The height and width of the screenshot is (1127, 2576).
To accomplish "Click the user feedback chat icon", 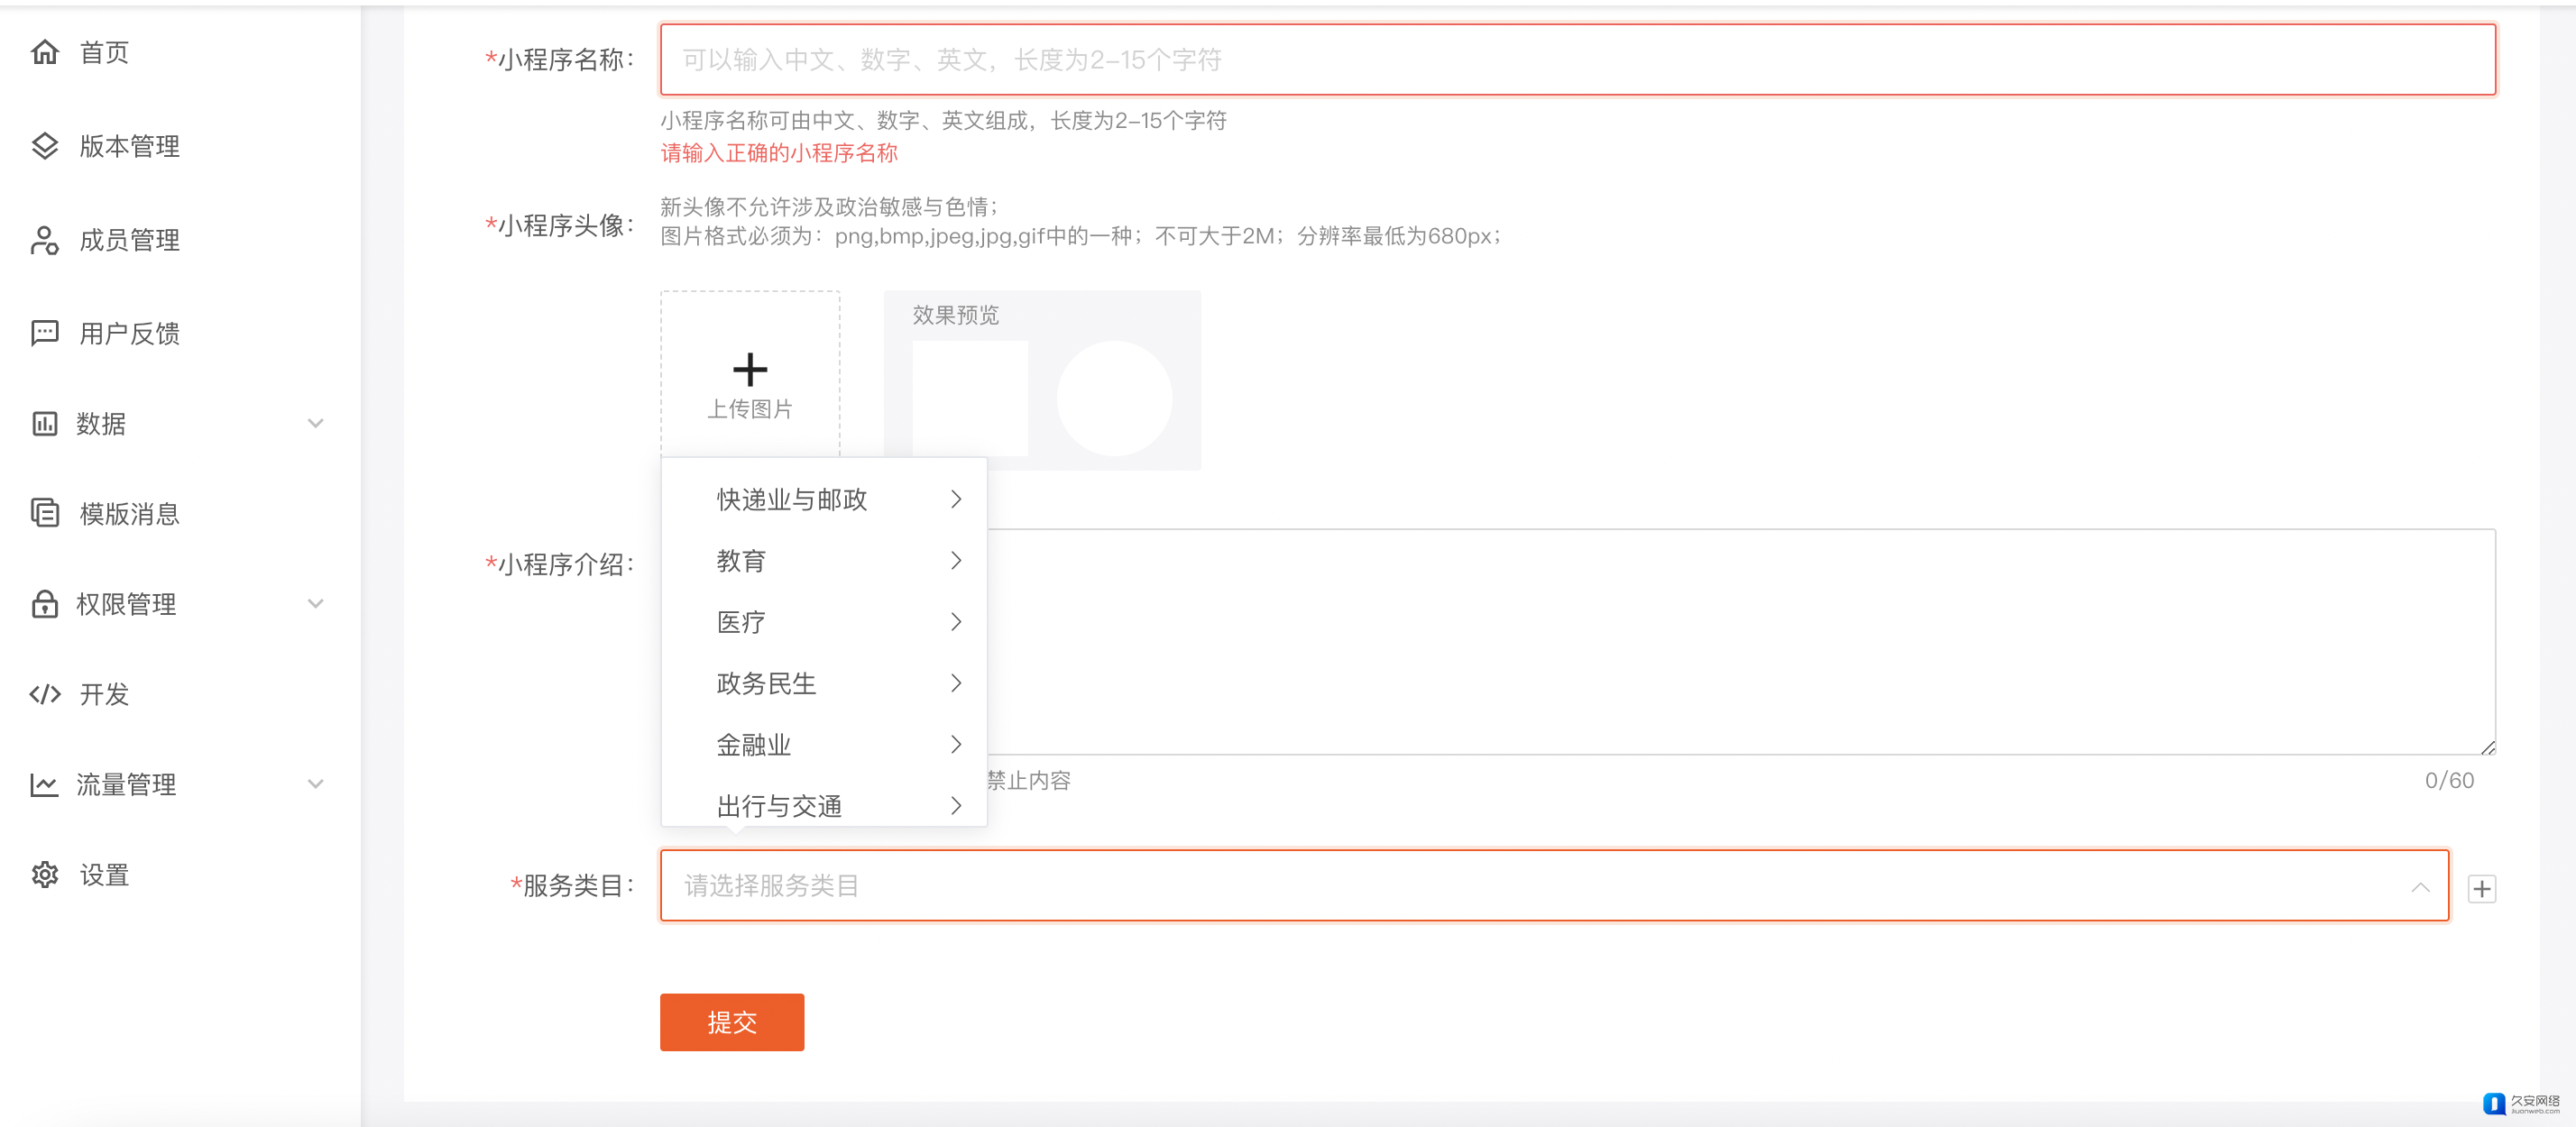I will (45, 333).
